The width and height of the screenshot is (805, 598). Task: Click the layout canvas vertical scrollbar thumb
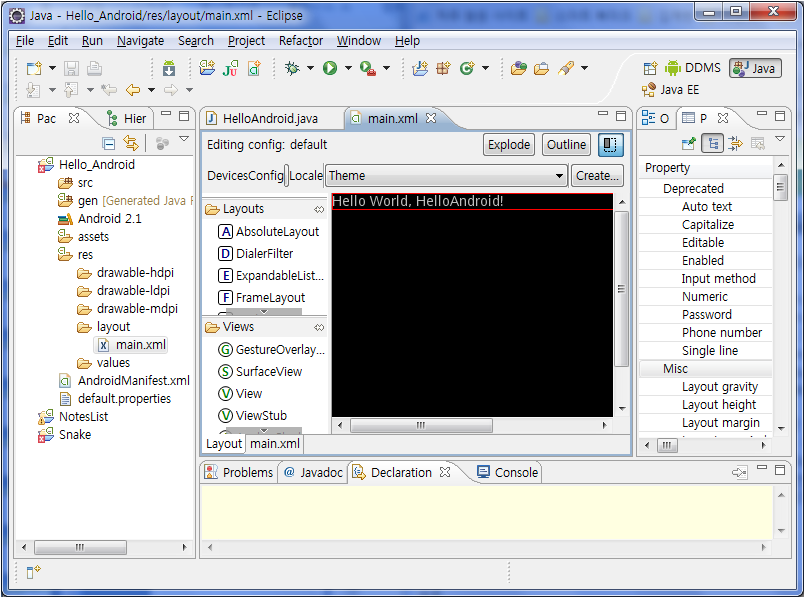pyautogui.click(x=621, y=288)
